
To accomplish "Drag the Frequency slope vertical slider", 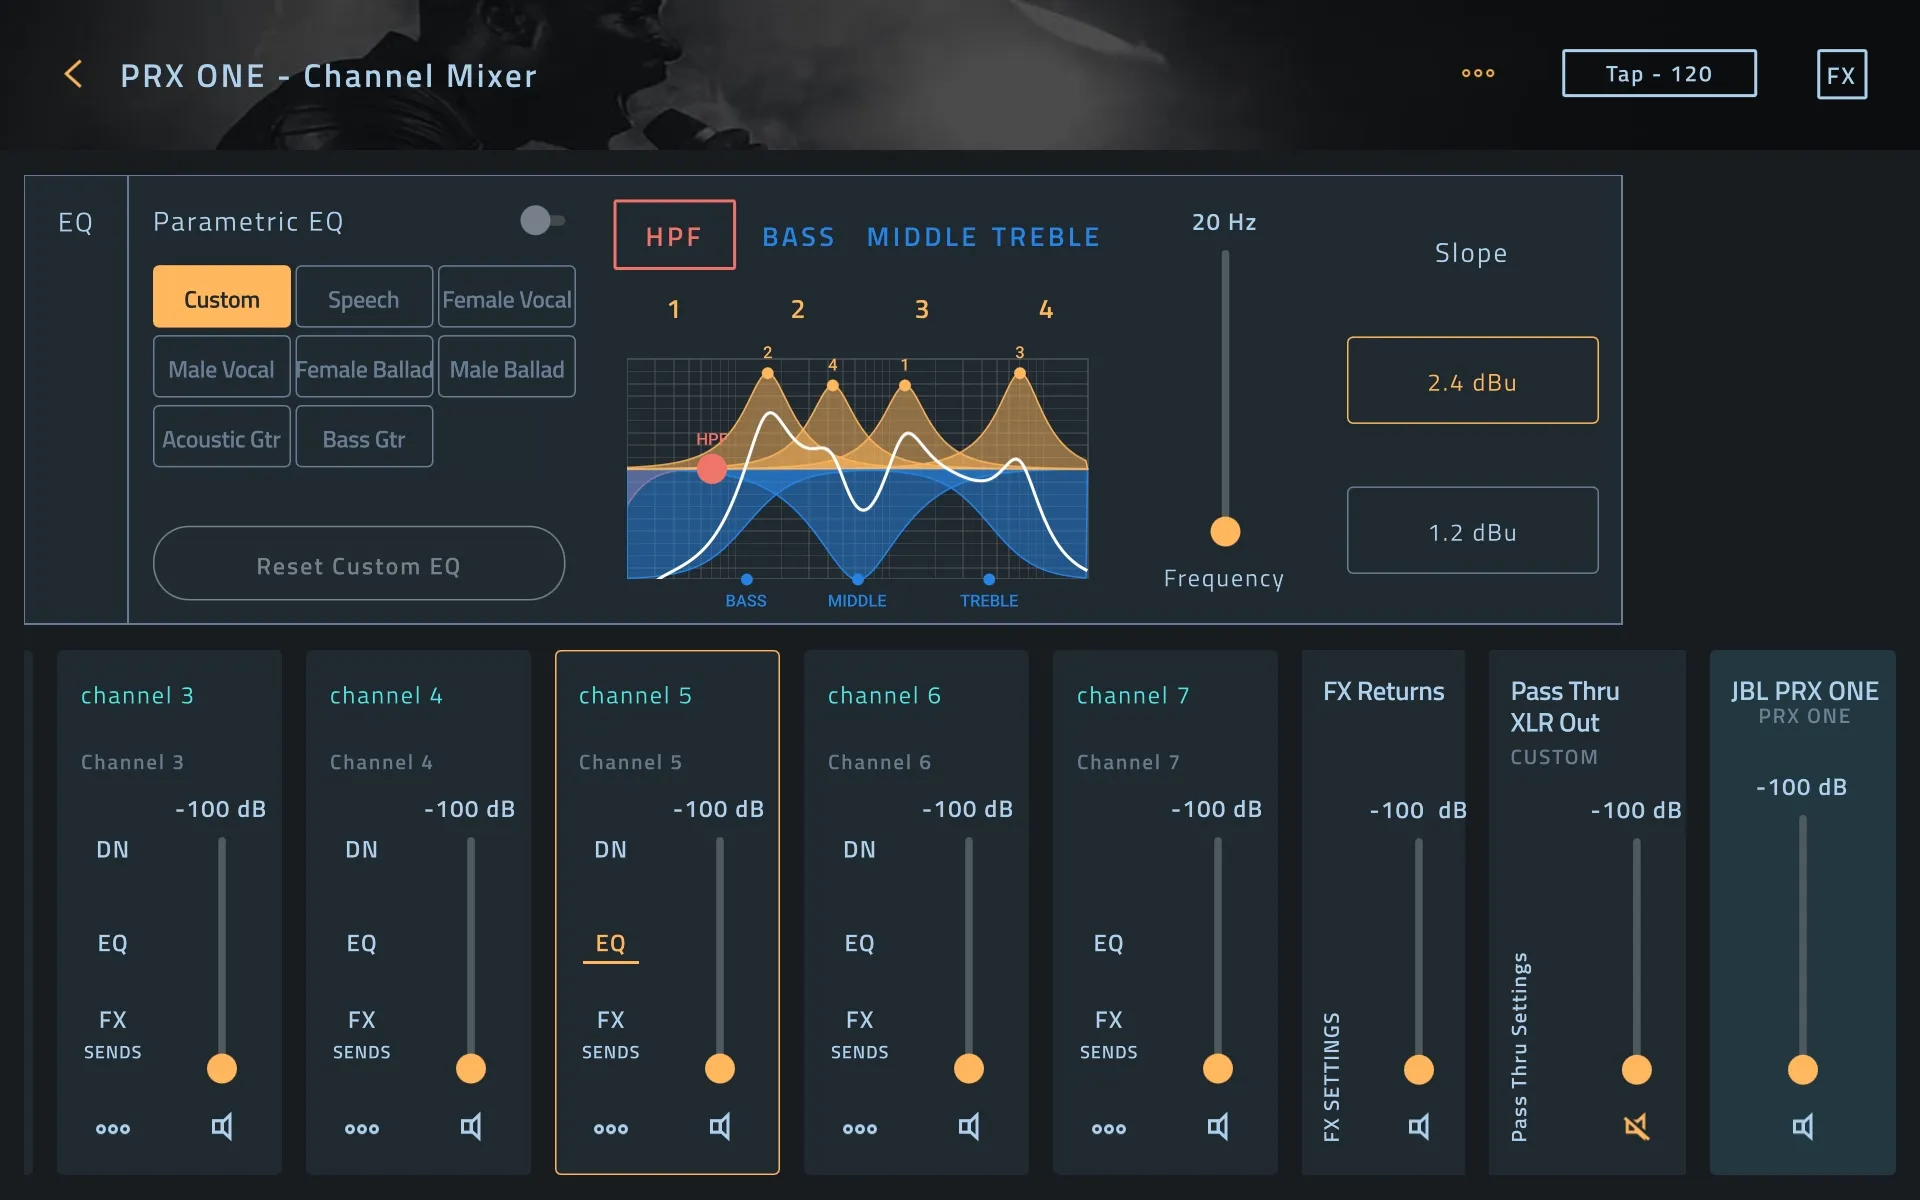I will click(x=1223, y=532).
